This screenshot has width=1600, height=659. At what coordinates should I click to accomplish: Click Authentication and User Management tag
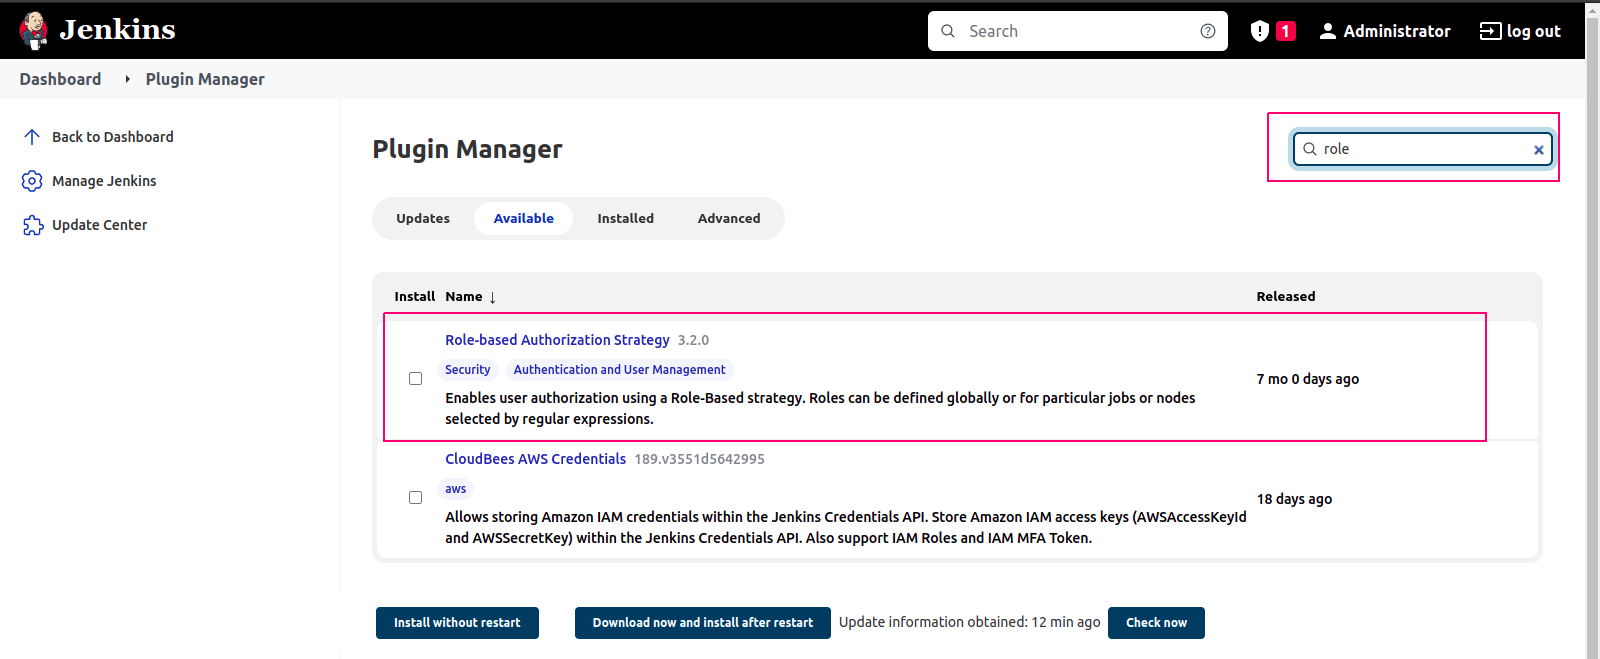pyautogui.click(x=619, y=370)
